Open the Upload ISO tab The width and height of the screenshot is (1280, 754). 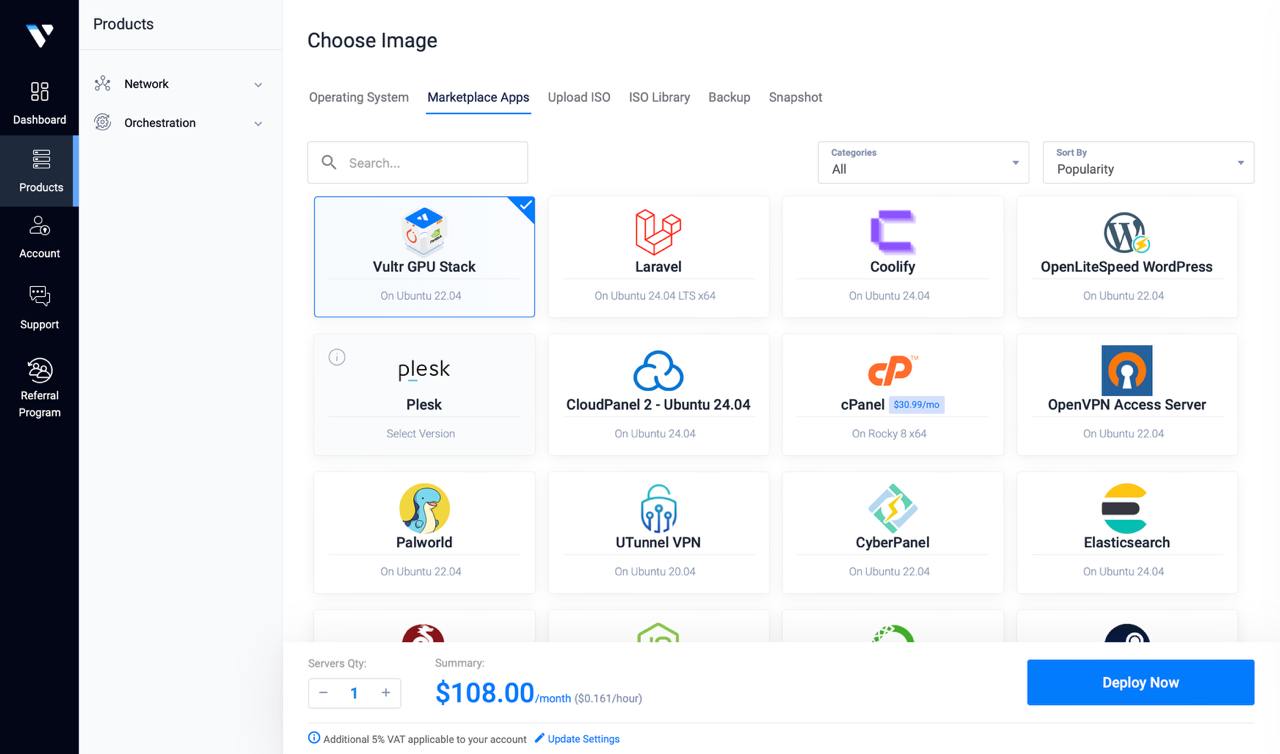579,97
